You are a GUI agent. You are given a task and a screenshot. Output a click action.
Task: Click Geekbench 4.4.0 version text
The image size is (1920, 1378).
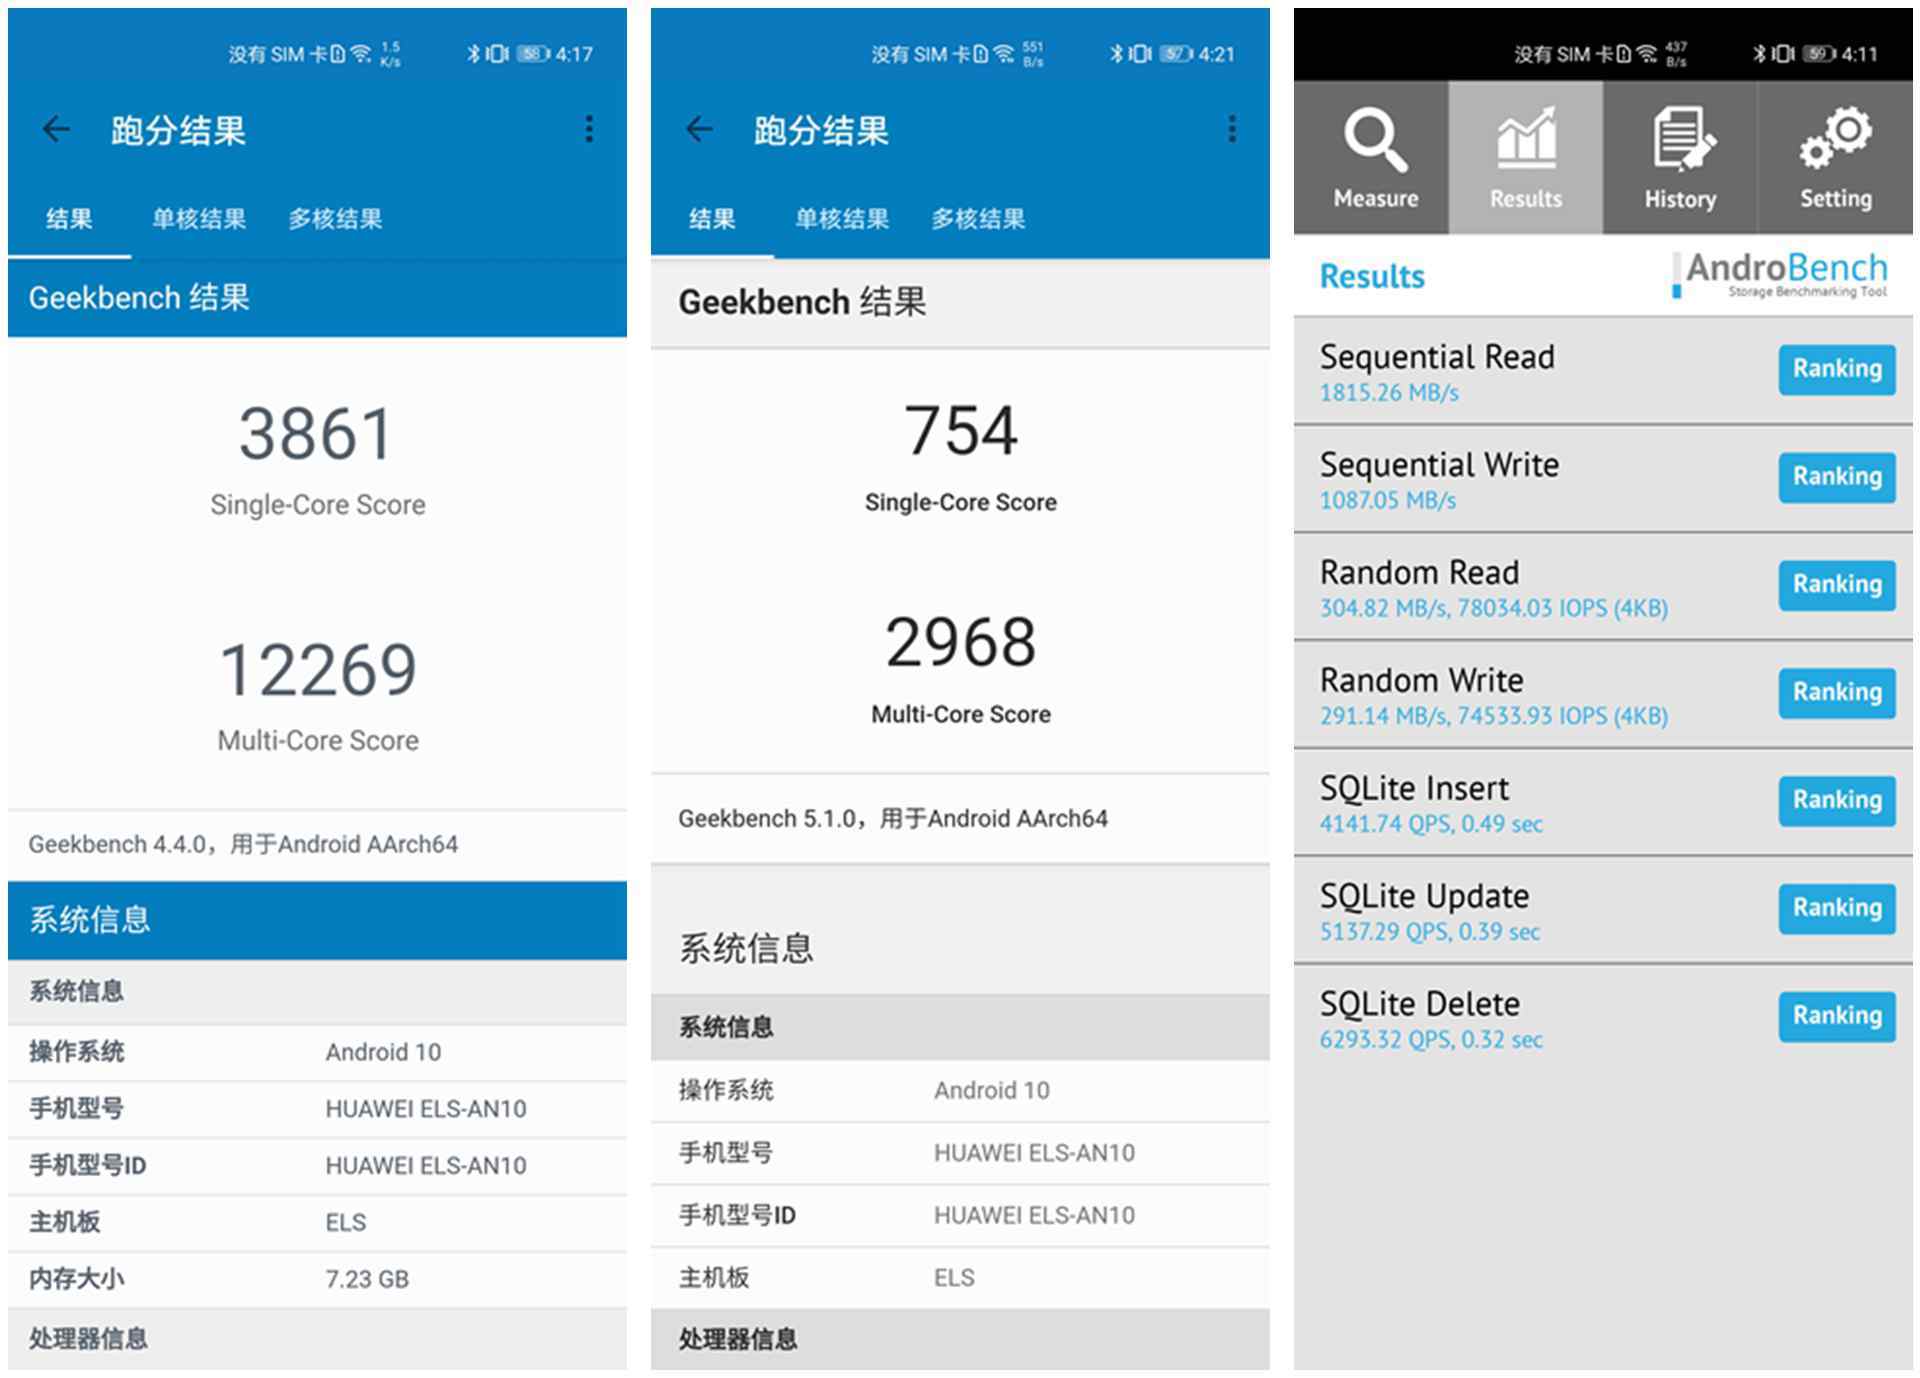pyautogui.click(x=243, y=845)
